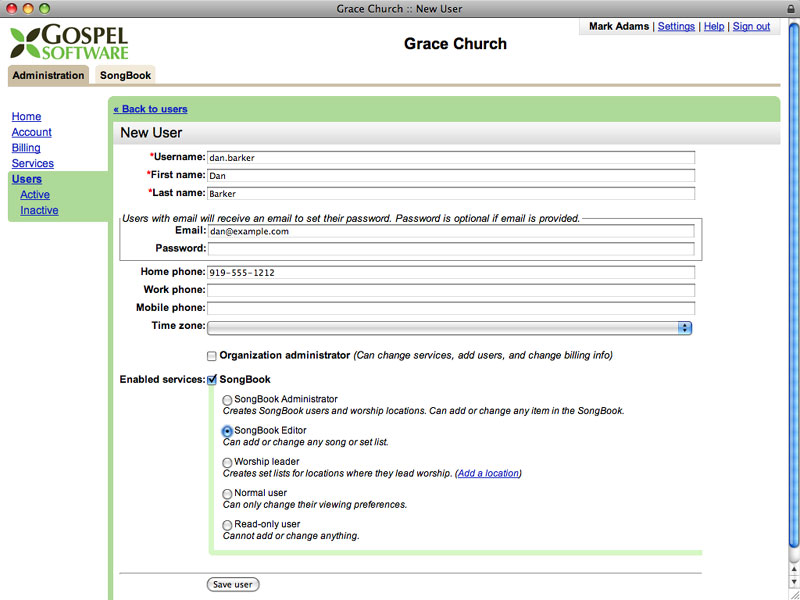Click the Grace Church heading
The width and height of the screenshot is (800, 600).
pyautogui.click(x=456, y=44)
